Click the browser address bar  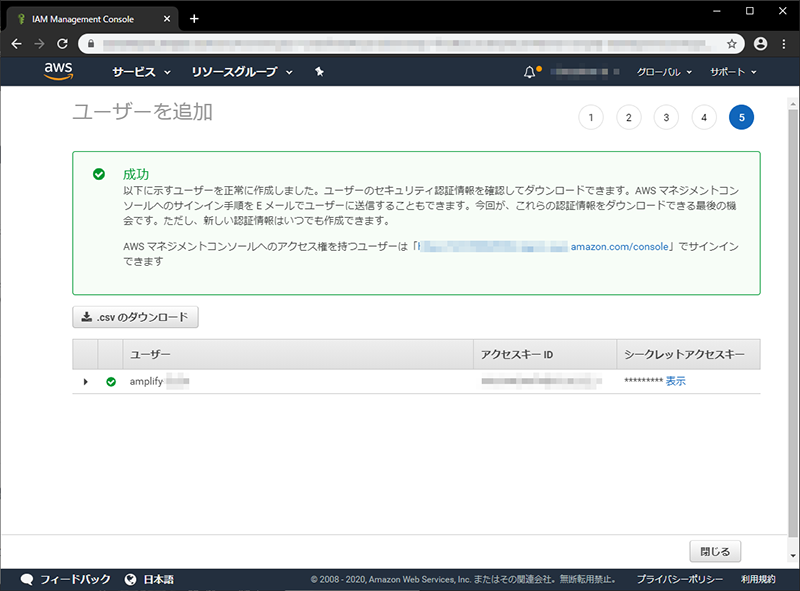[x=412, y=44]
